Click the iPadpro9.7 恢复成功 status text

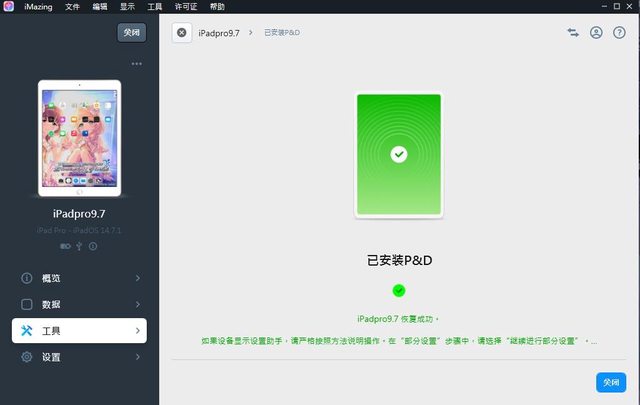coord(398,319)
